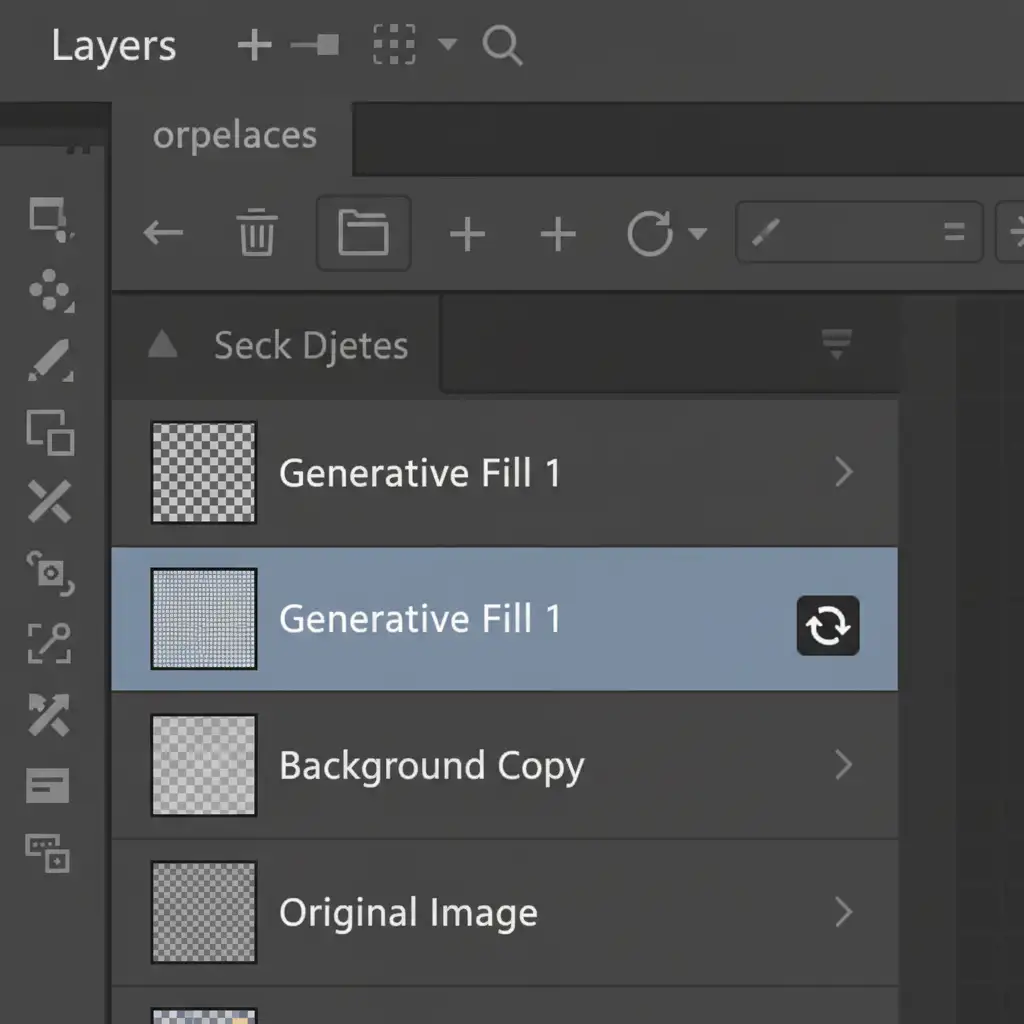The image size is (1024, 1024).
Task: Click the plus icon in Layers header
Action: click(x=254, y=46)
